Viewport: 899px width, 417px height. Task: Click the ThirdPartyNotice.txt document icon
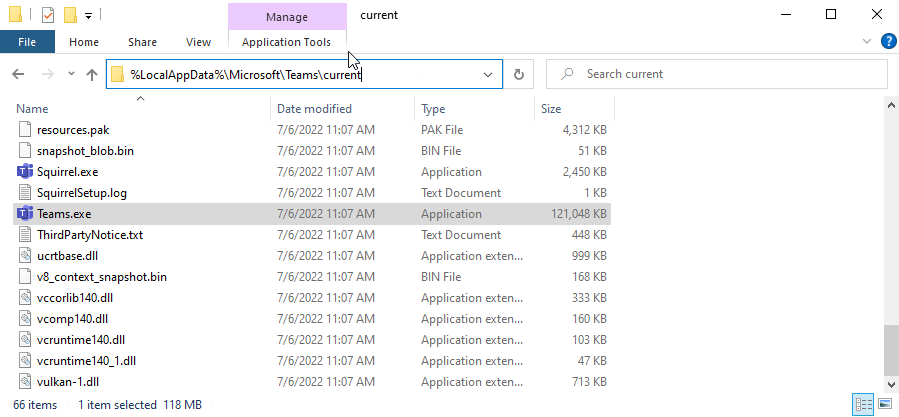(x=24, y=235)
